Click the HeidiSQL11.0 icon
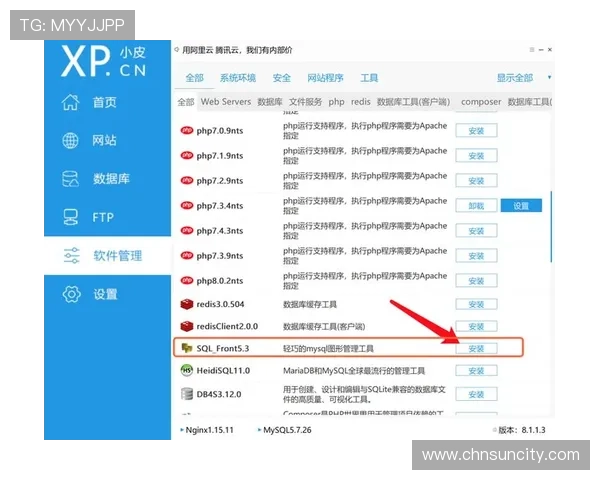 tap(187, 370)
